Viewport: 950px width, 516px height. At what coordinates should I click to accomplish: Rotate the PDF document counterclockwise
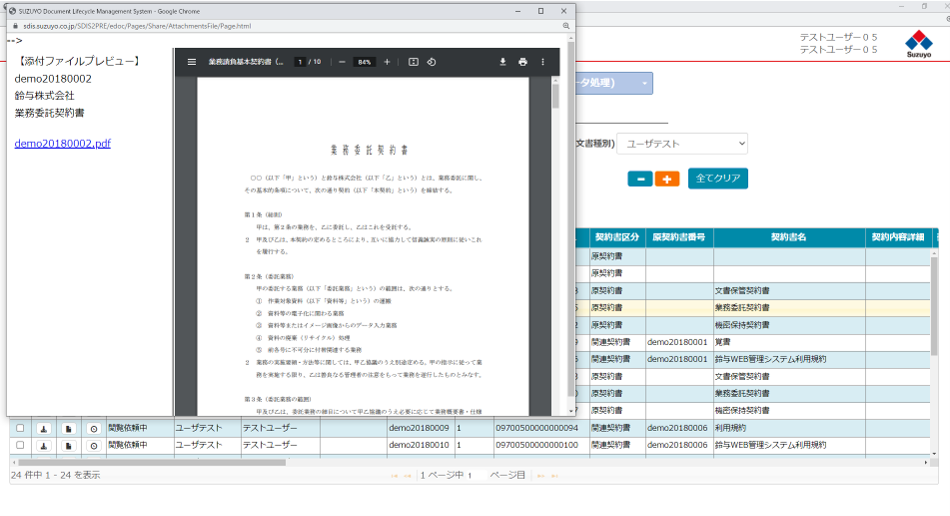point(431,62)
